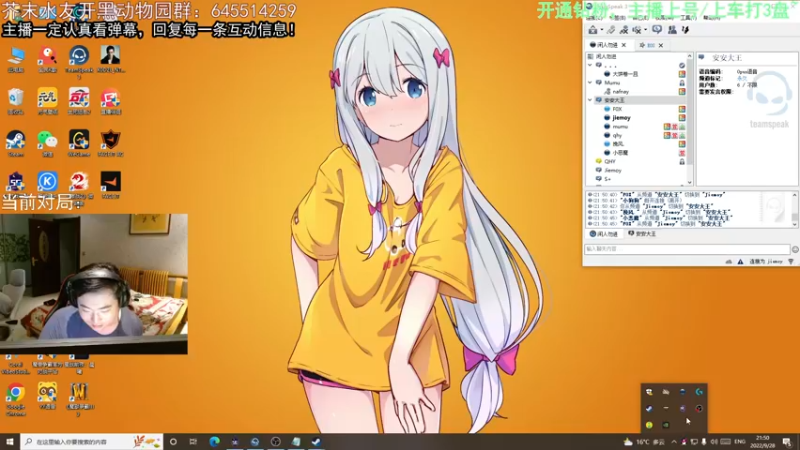Open the Google Chrome desktop shortcut
800x450 pixels.
(x=16, y=399)
